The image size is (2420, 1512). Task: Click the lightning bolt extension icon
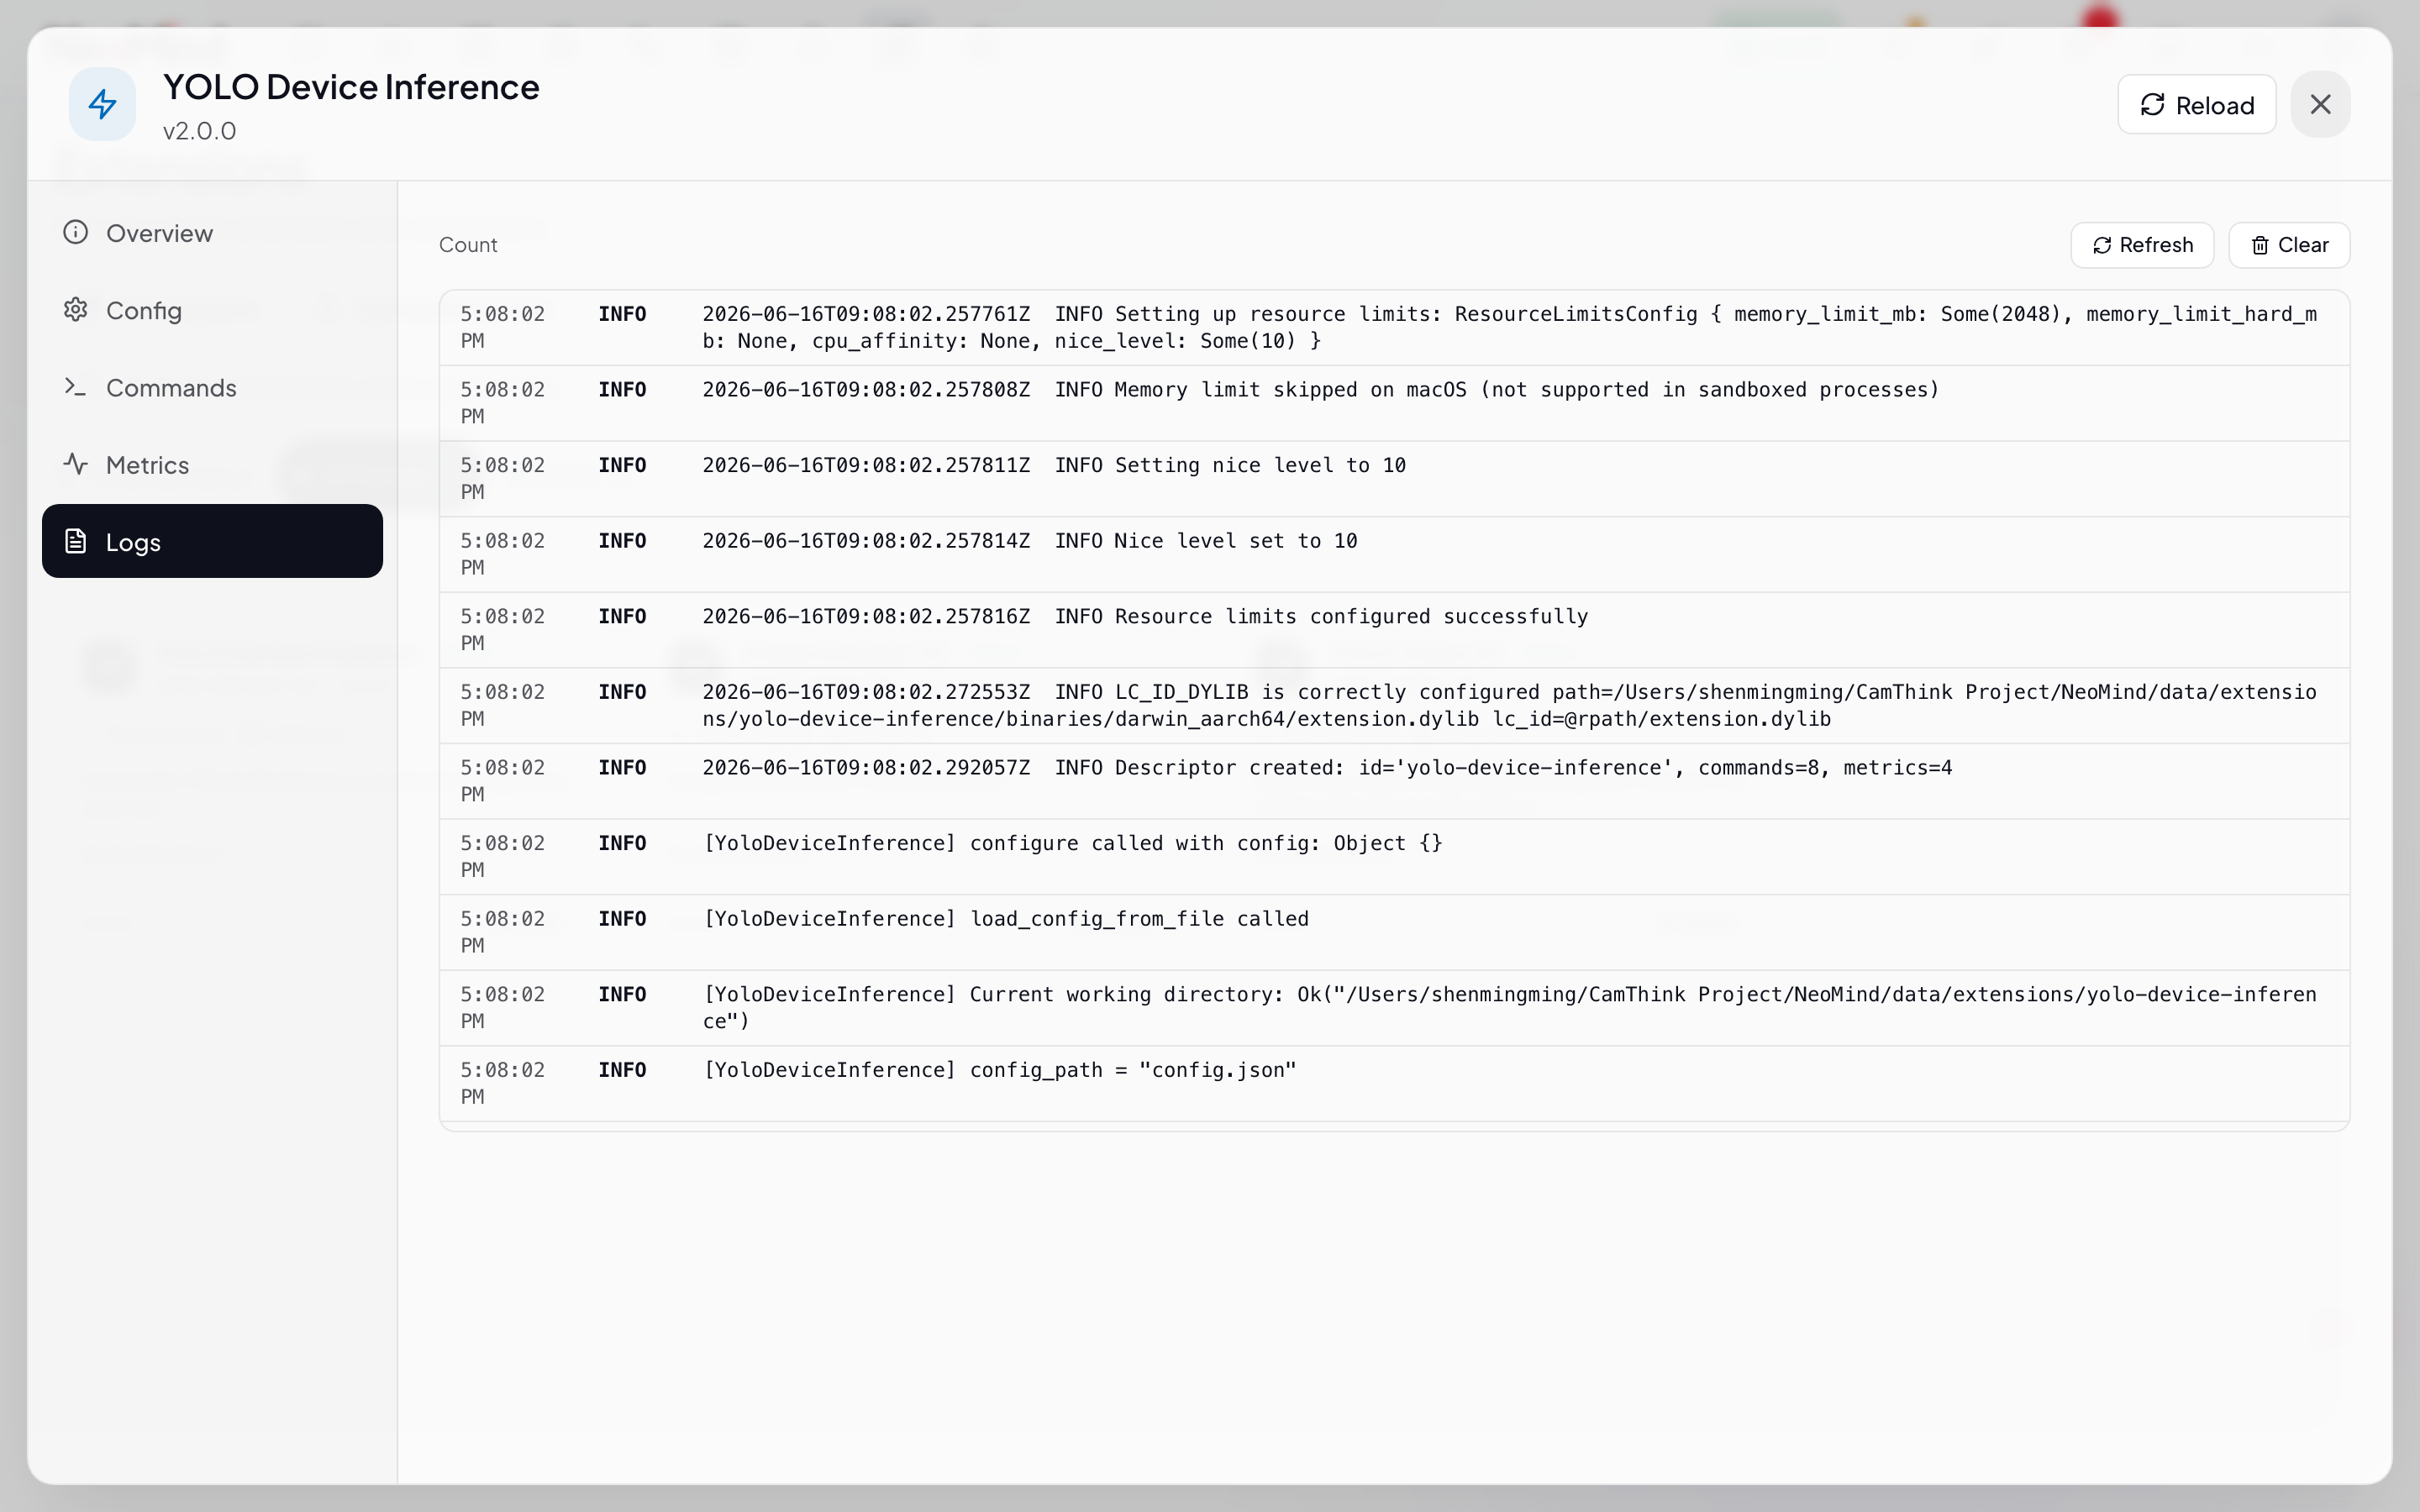pos(102,104)
